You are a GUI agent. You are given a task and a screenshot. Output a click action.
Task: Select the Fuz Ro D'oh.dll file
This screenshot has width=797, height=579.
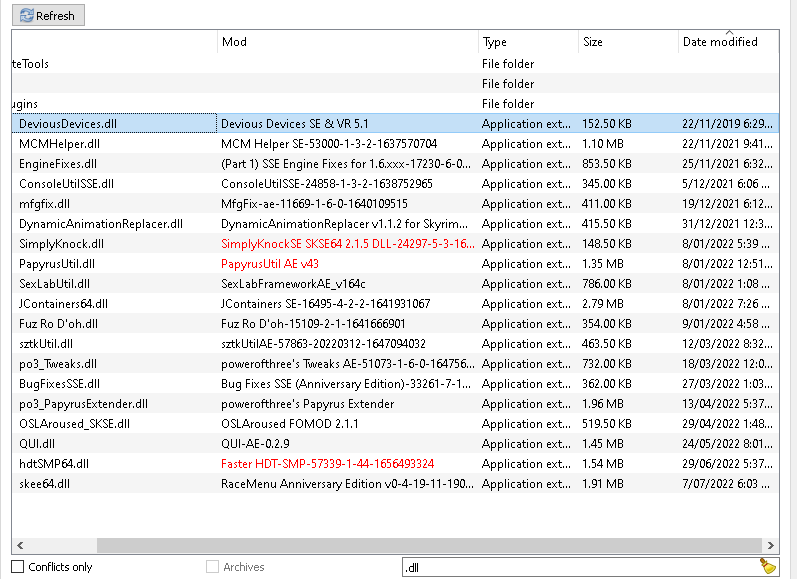(58, 324)
